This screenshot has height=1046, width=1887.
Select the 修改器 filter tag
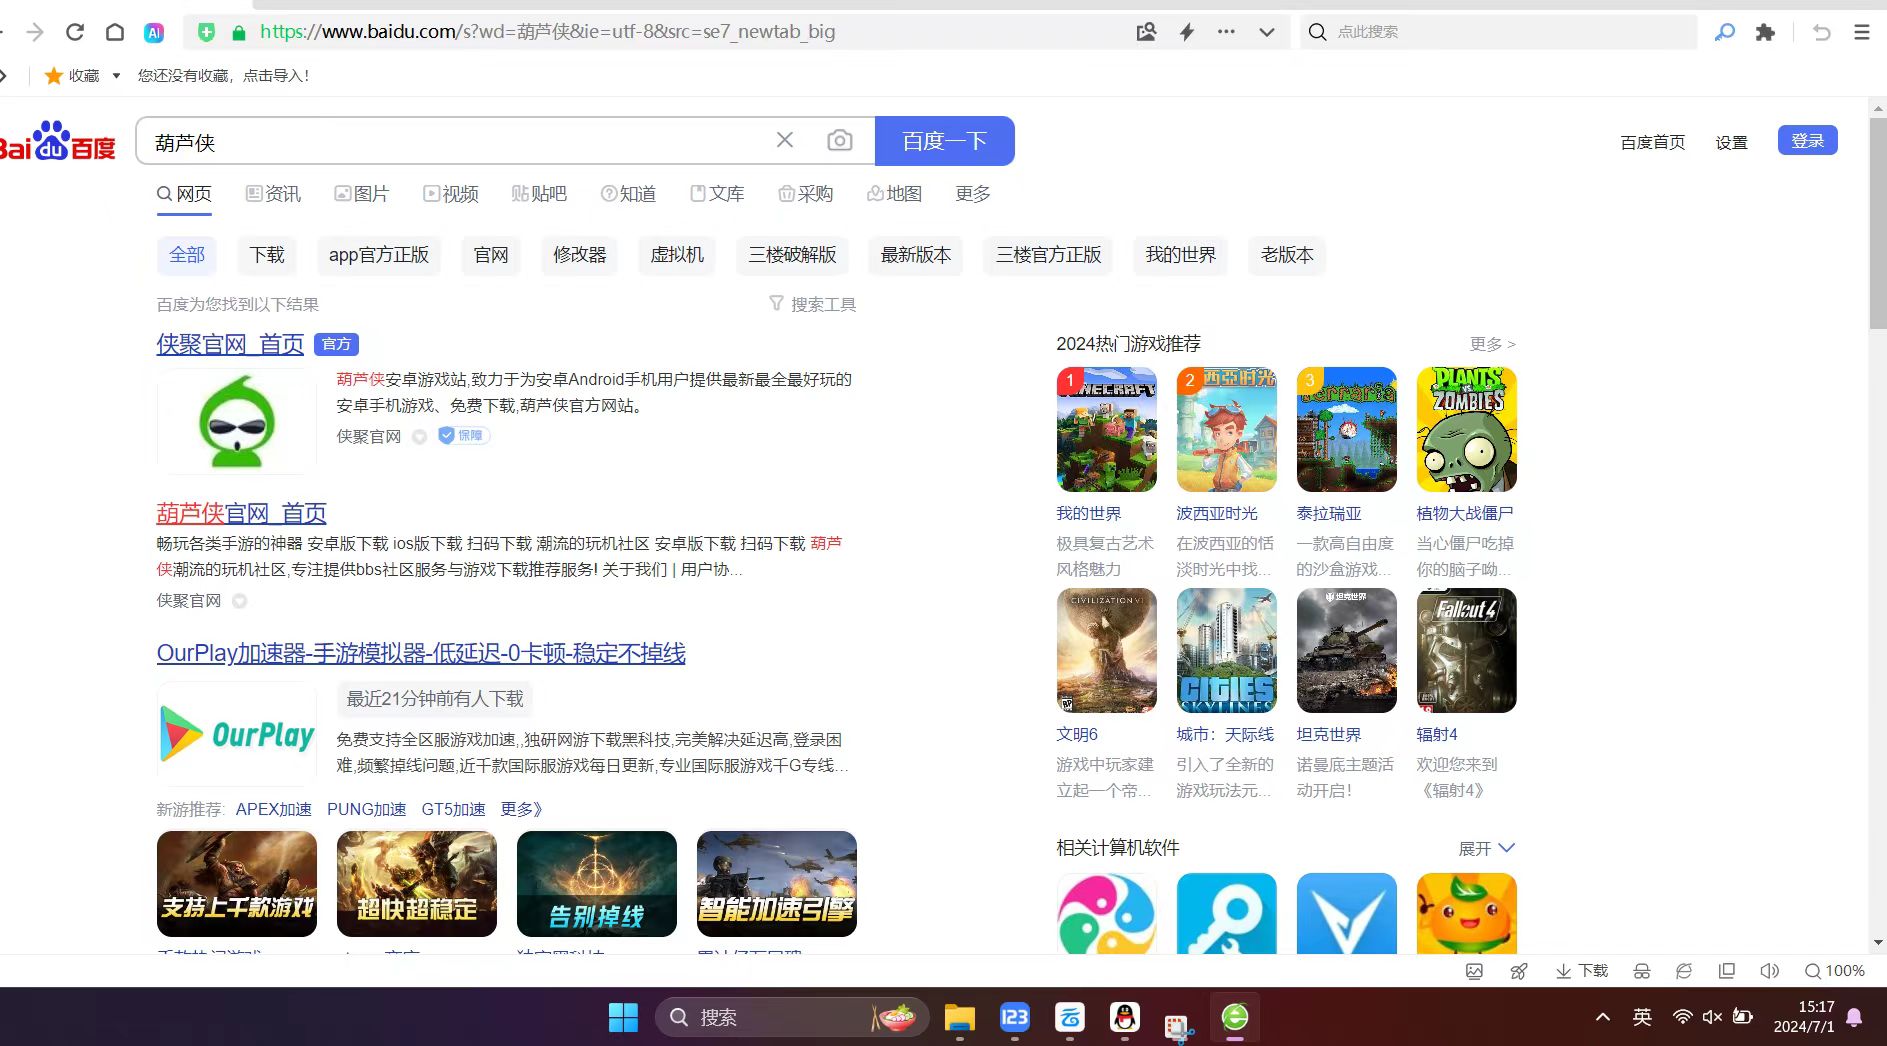[x=580, y=255]
